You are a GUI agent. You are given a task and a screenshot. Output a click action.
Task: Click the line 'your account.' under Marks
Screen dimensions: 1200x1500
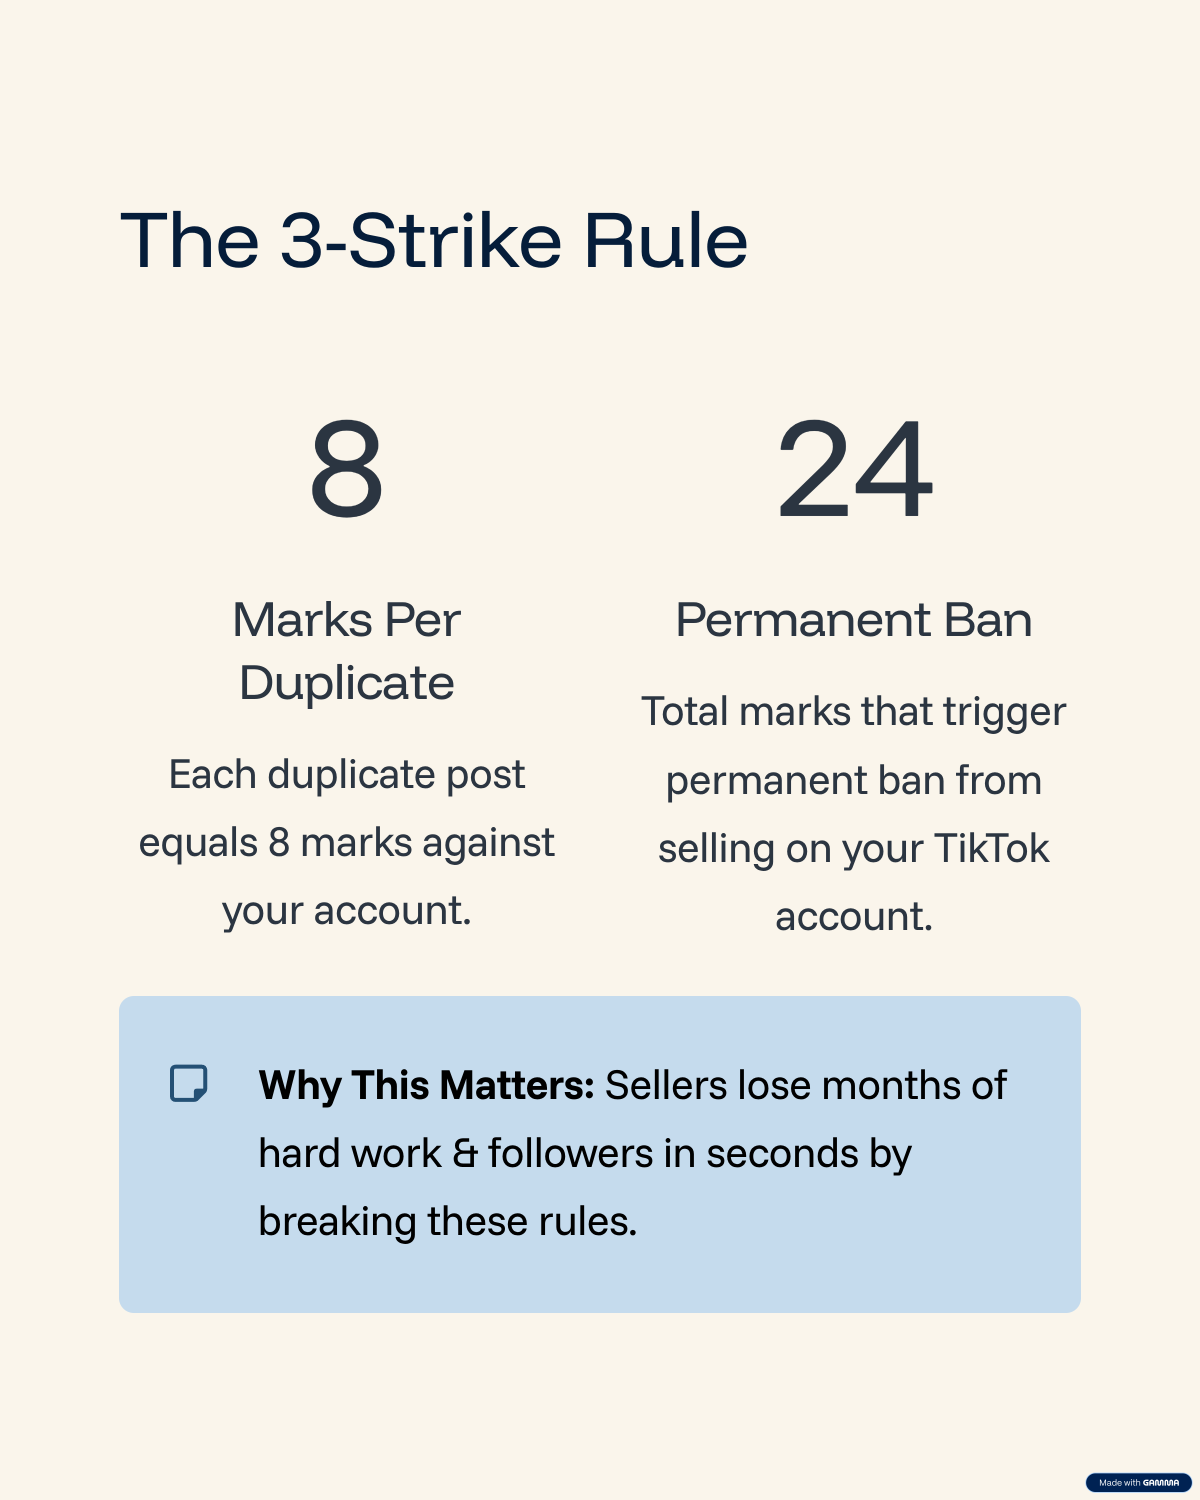(346, 911)
